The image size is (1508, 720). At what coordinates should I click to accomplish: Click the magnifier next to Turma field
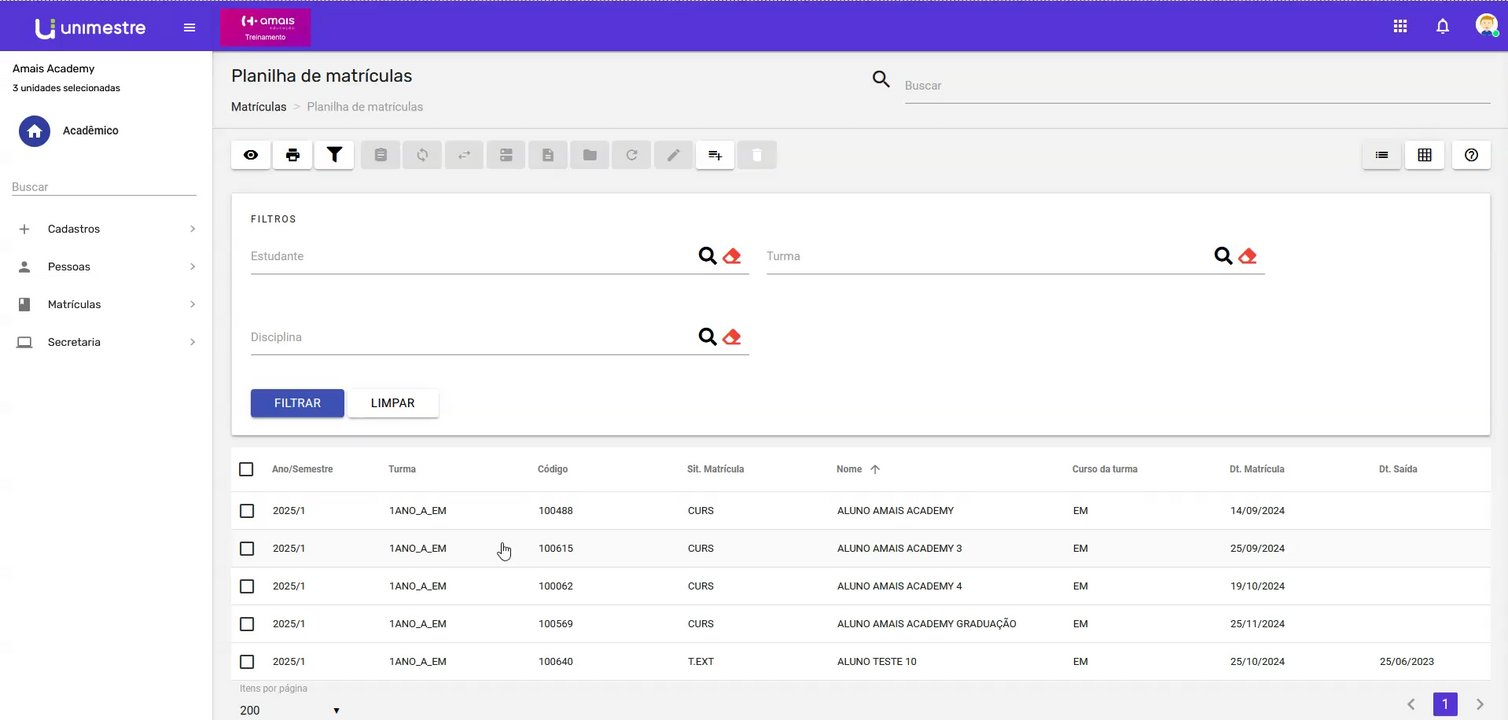point(1223,256)
